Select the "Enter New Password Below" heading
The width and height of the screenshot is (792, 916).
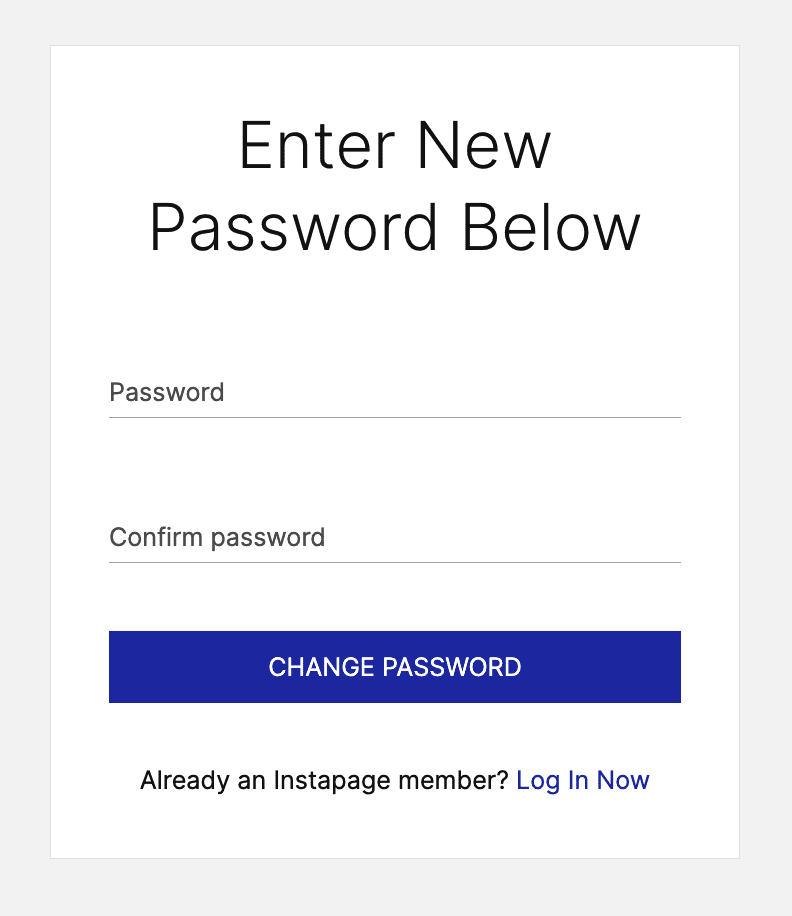395,186
